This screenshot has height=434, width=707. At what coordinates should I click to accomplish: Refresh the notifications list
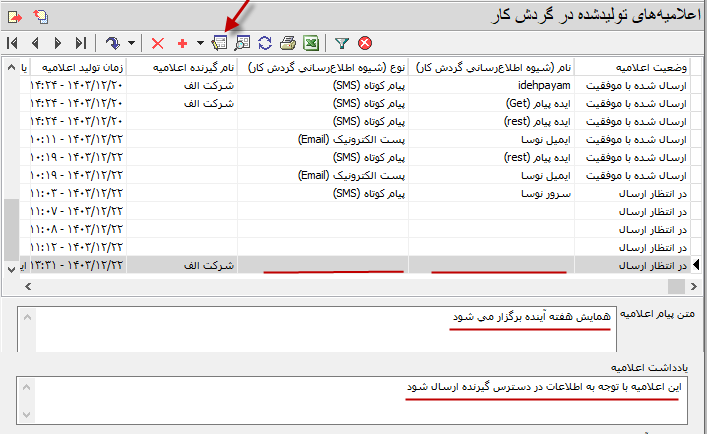(266, 43)
